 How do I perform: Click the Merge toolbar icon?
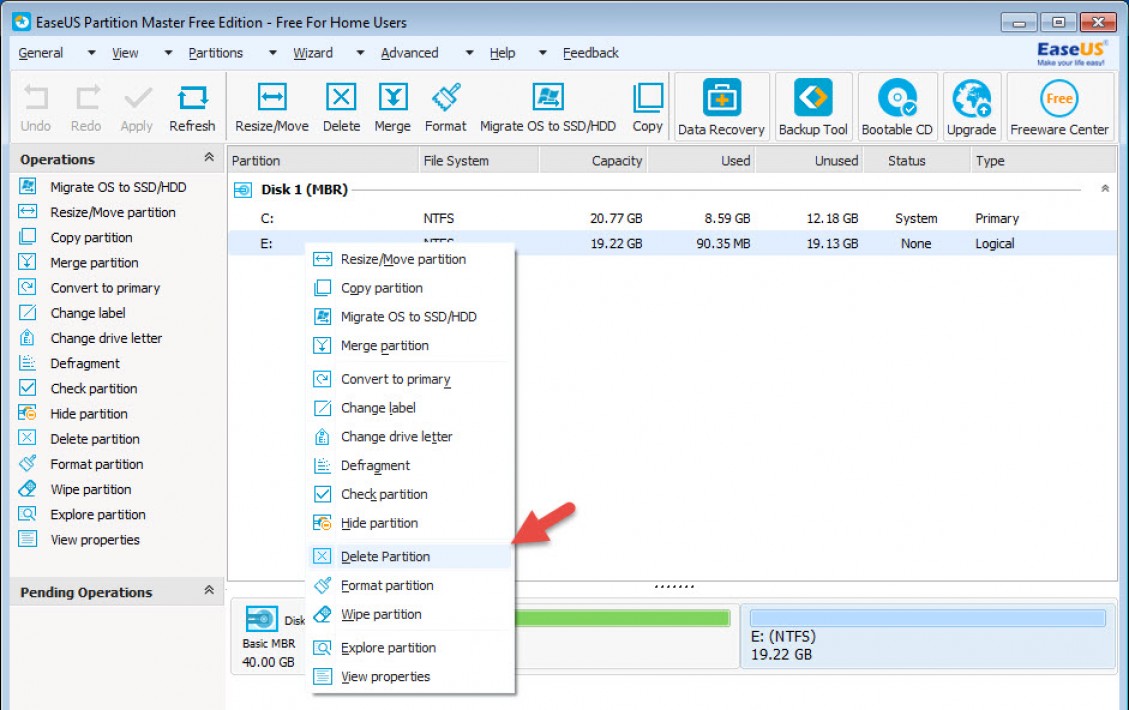point(392,109)
